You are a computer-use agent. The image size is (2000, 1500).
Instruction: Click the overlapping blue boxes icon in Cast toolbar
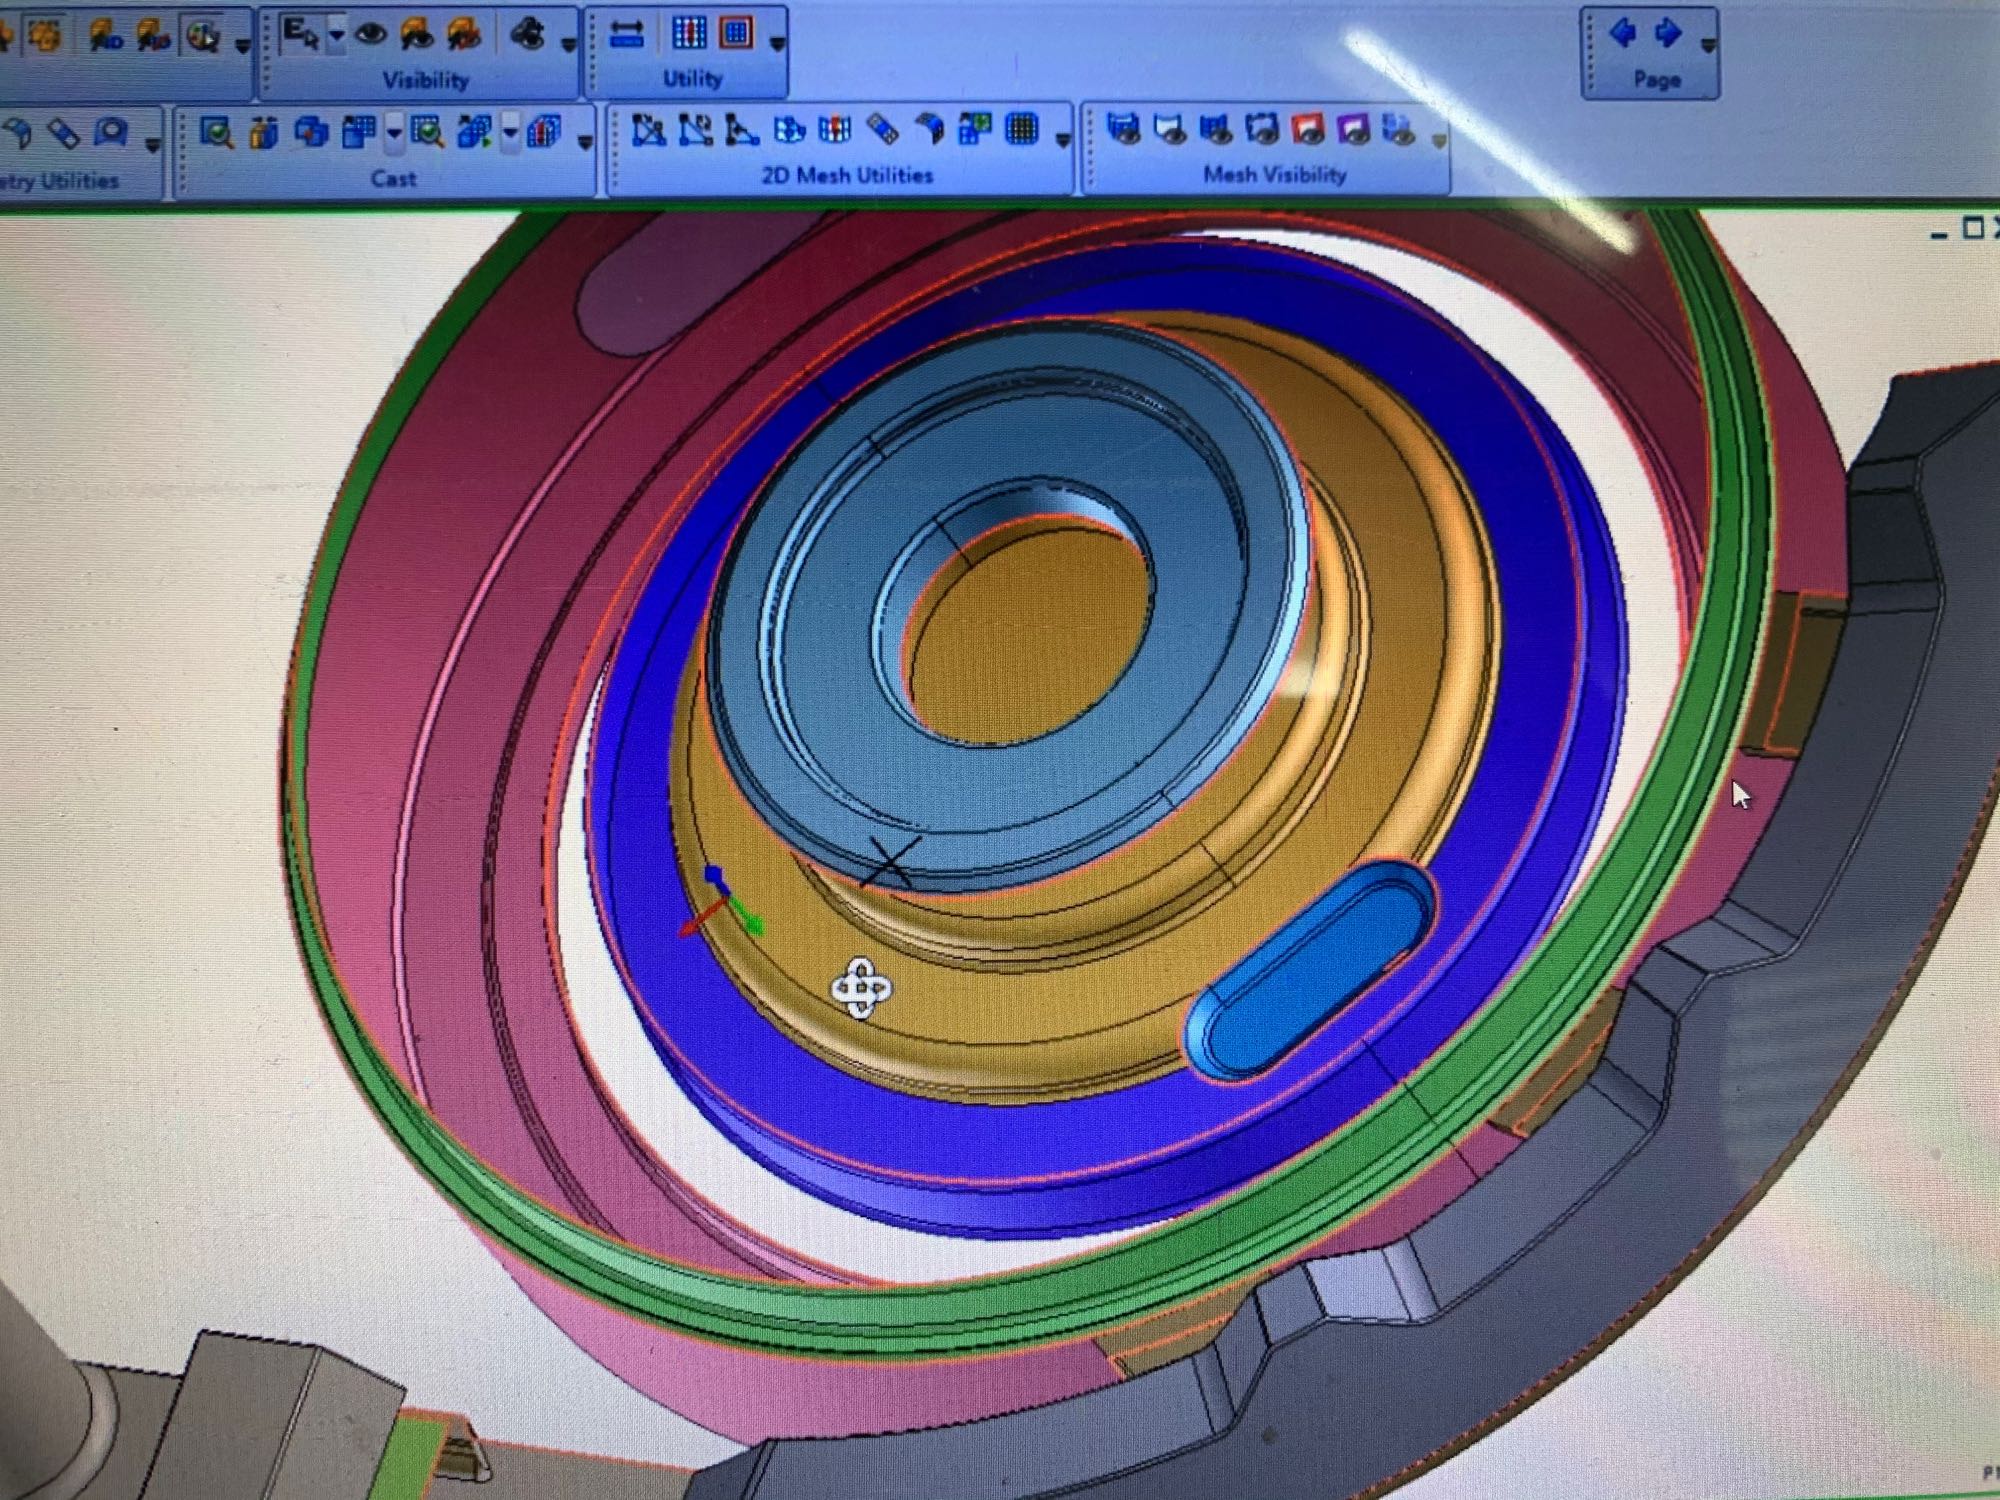(x=312, y=132)
